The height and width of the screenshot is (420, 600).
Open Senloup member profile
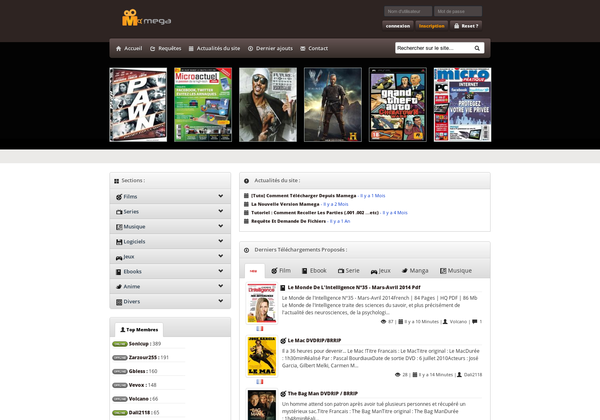(139, 344)
